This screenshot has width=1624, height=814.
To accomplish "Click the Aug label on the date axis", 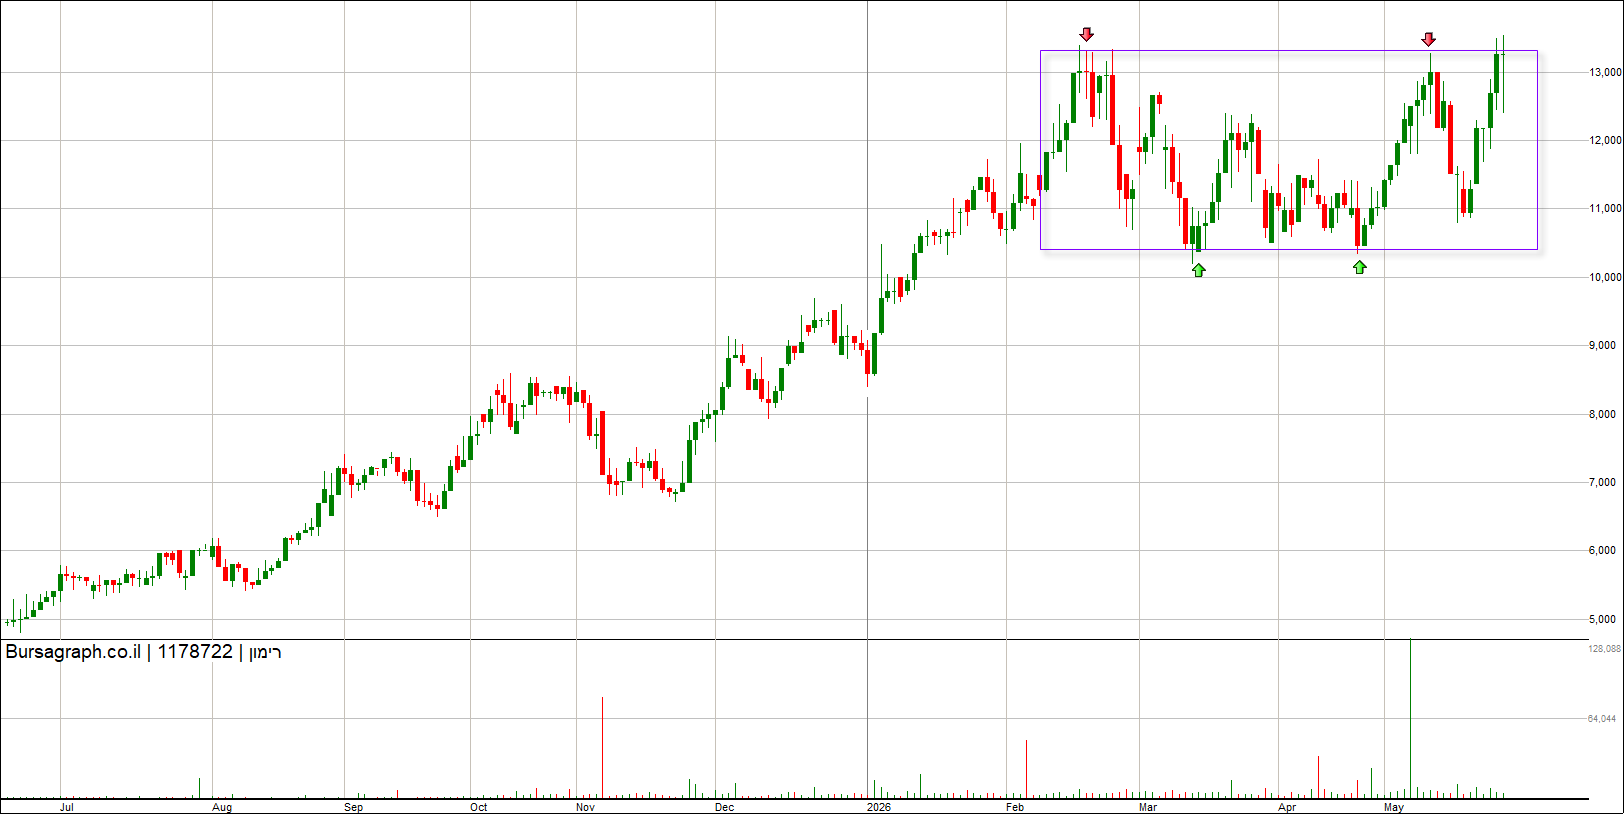I will coord(222,807).
